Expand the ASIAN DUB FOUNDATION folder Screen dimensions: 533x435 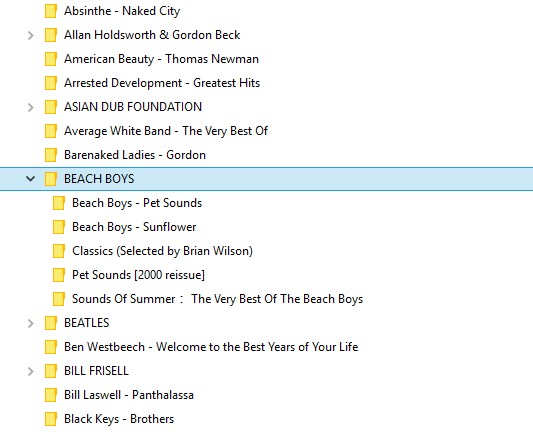pos(31,107)
